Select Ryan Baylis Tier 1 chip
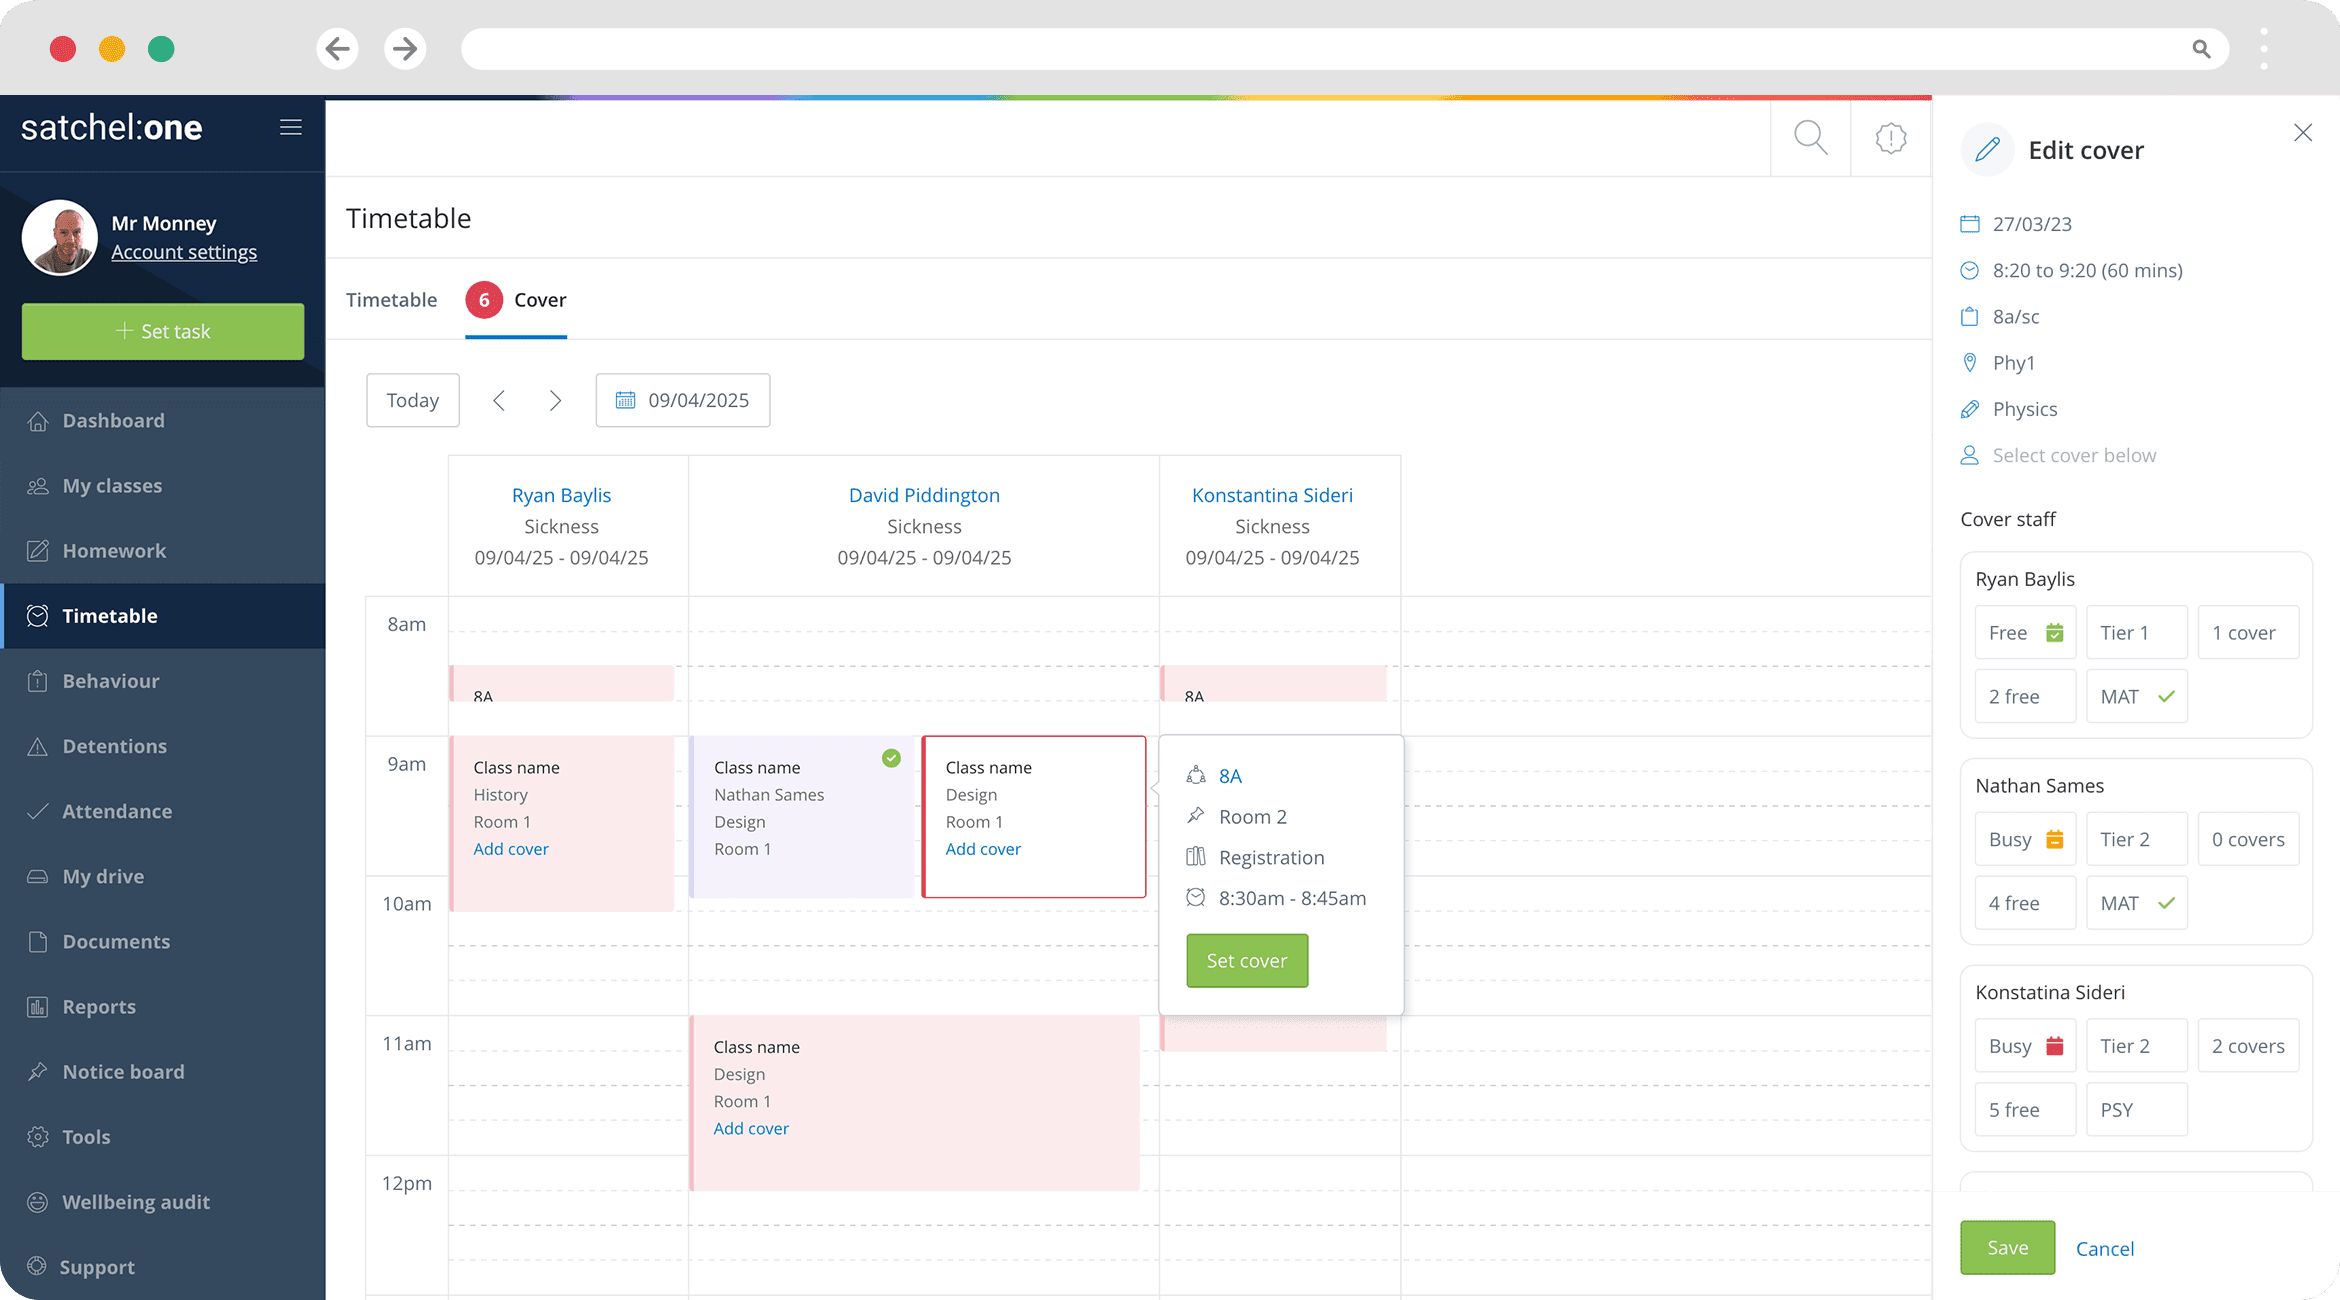 2137,633
